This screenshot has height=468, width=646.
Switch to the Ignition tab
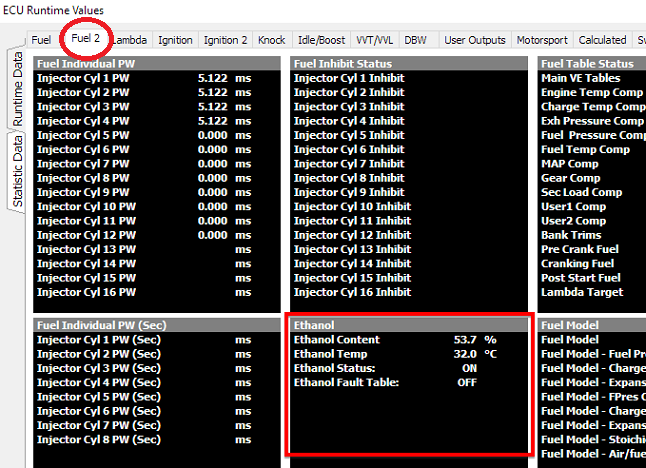175,40
